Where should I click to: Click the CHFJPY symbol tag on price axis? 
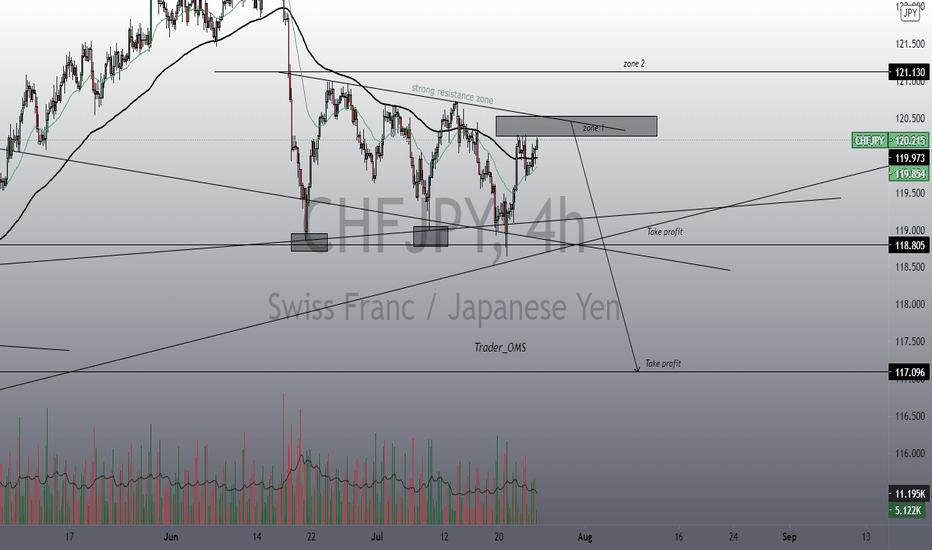(869, 140)
